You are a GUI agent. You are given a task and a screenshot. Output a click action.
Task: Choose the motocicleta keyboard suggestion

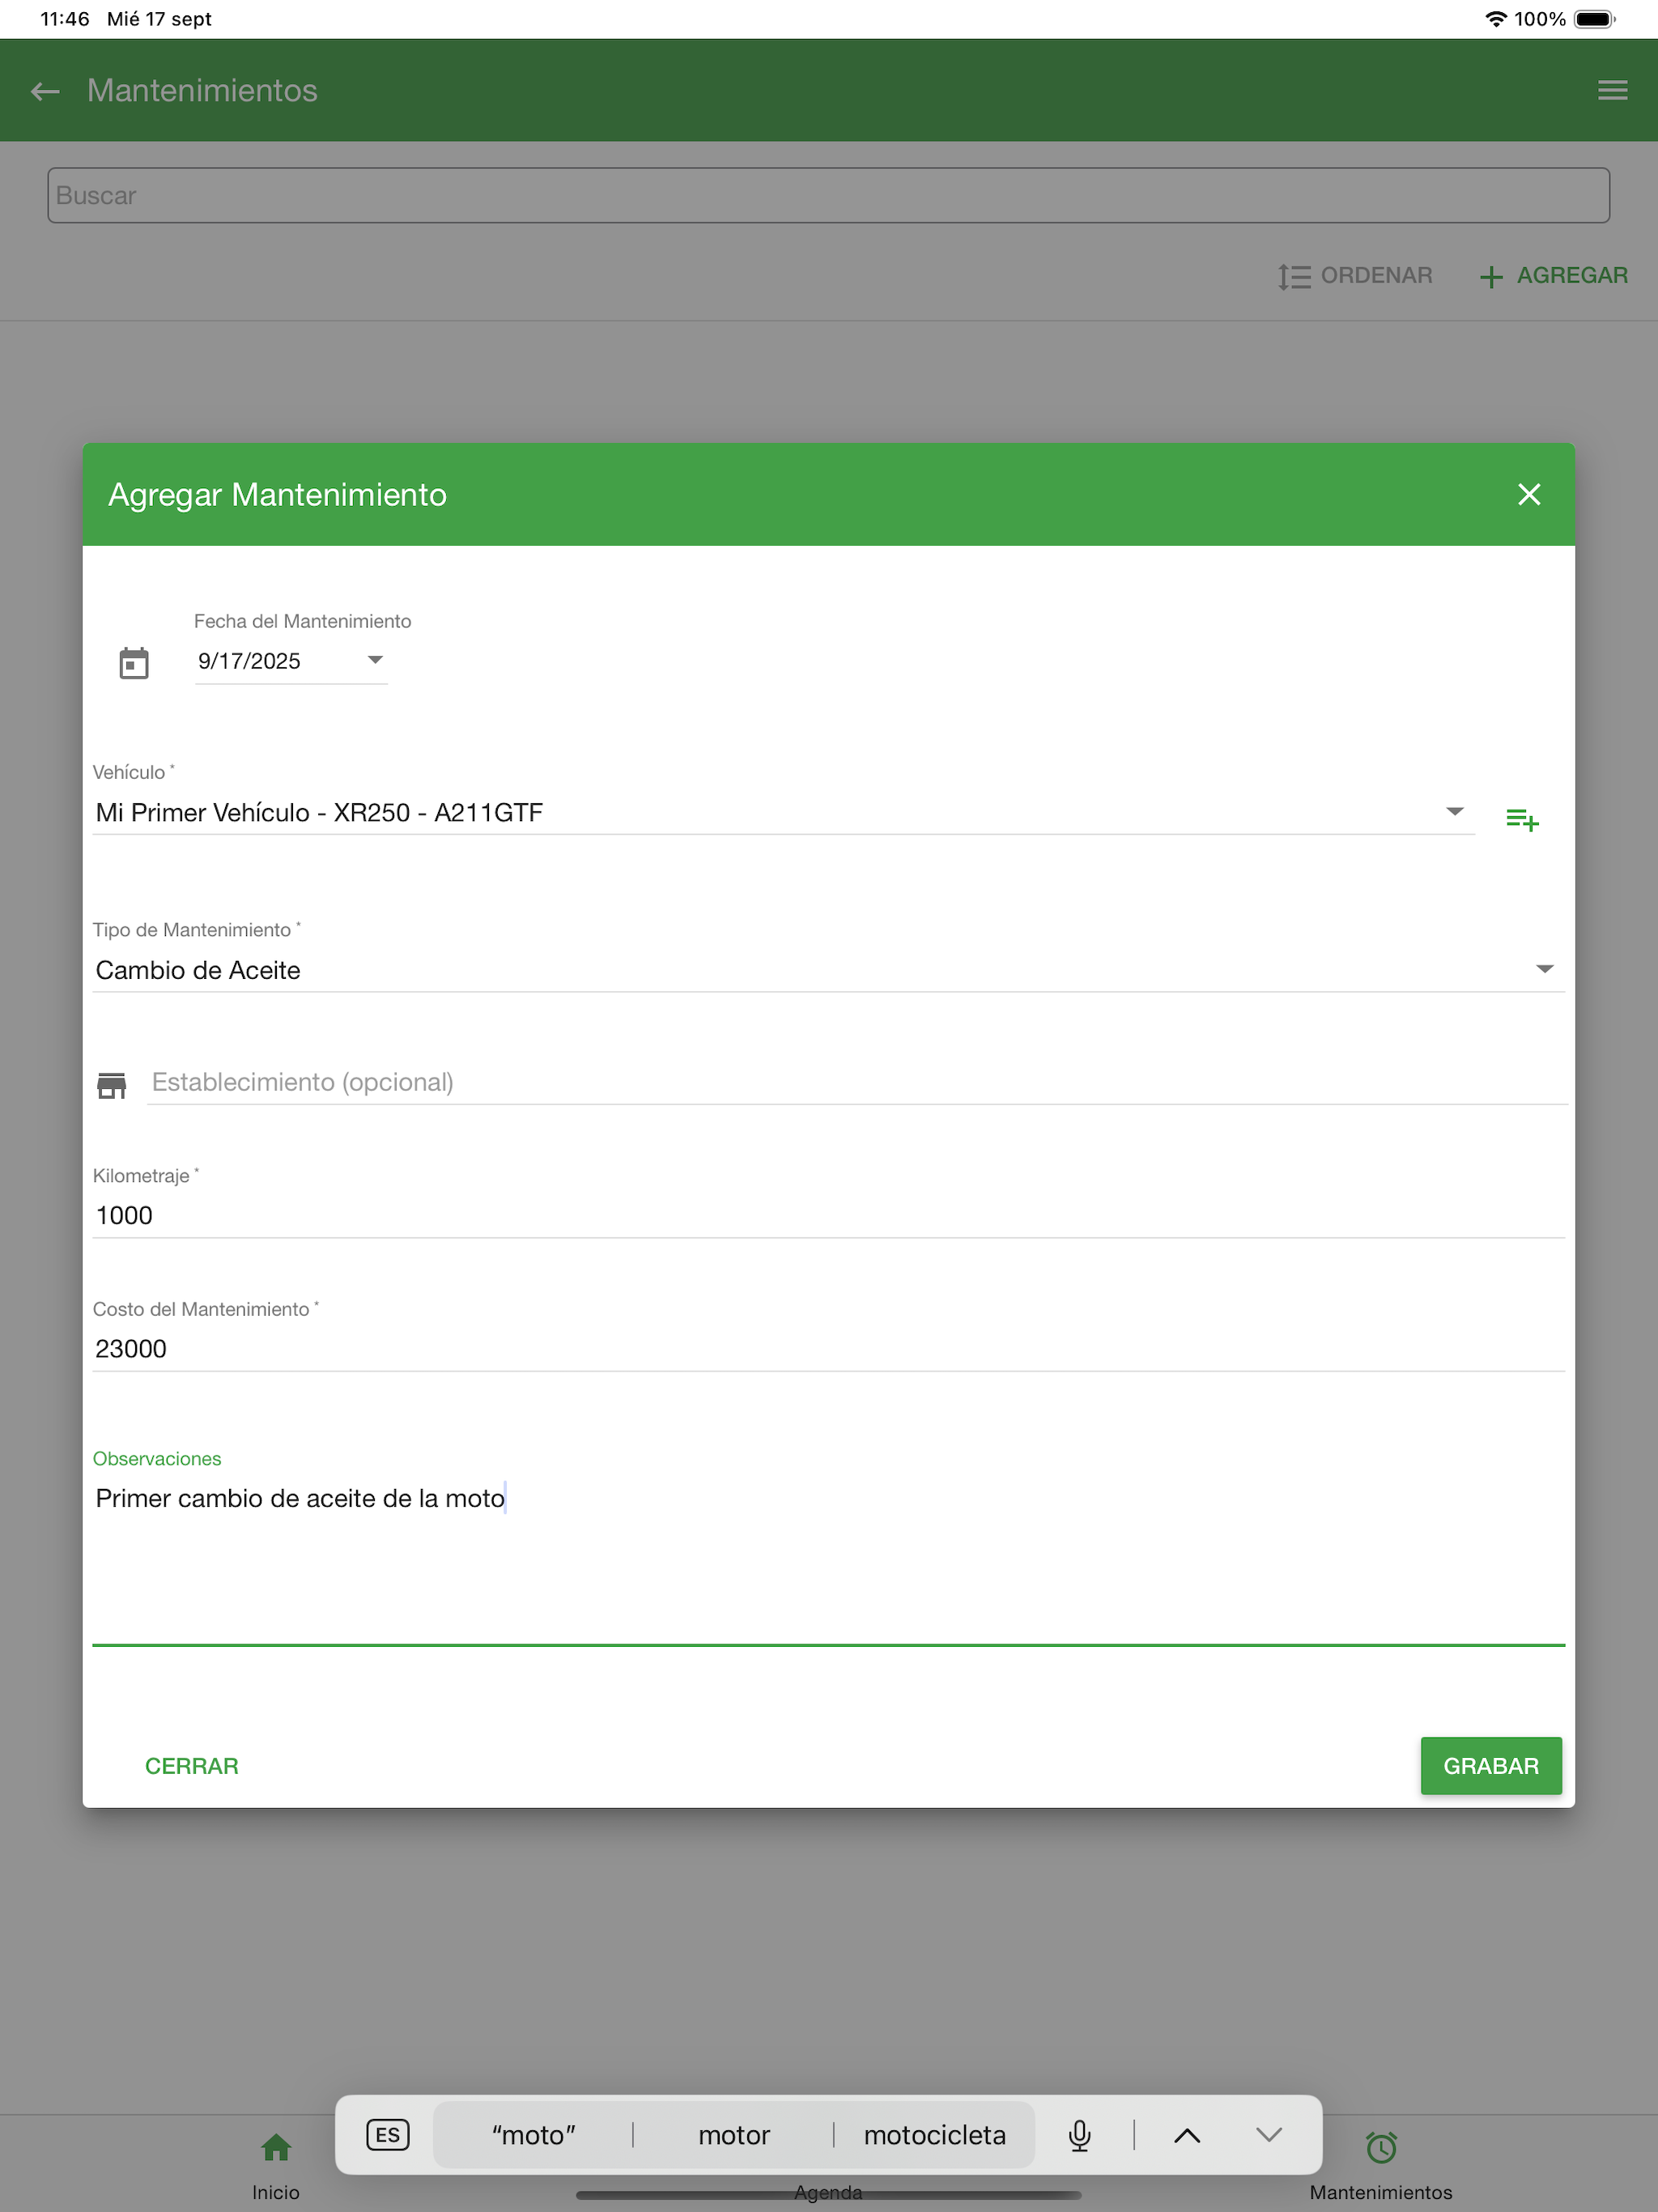934,2135
